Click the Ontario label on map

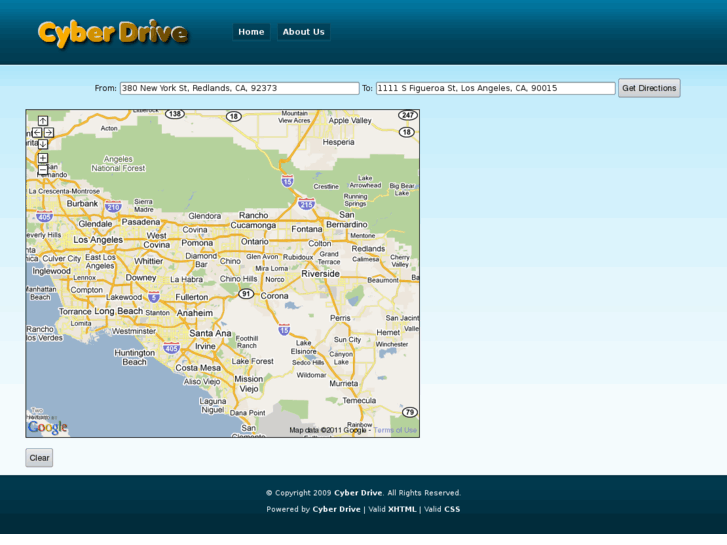click(255, 242)
